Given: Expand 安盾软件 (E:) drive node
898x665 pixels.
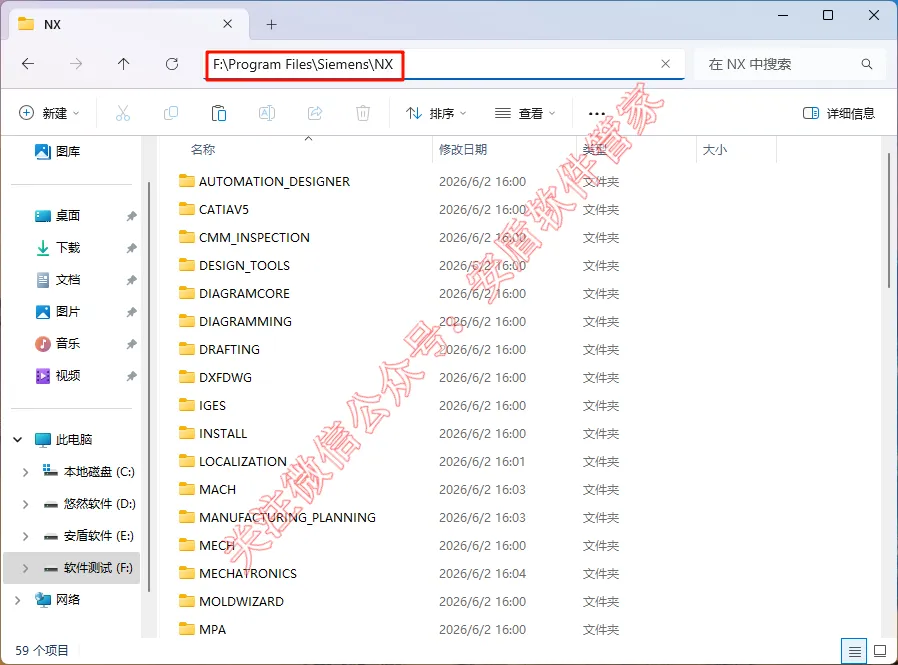Looking at the screenshot, I should tap(25, 536).
